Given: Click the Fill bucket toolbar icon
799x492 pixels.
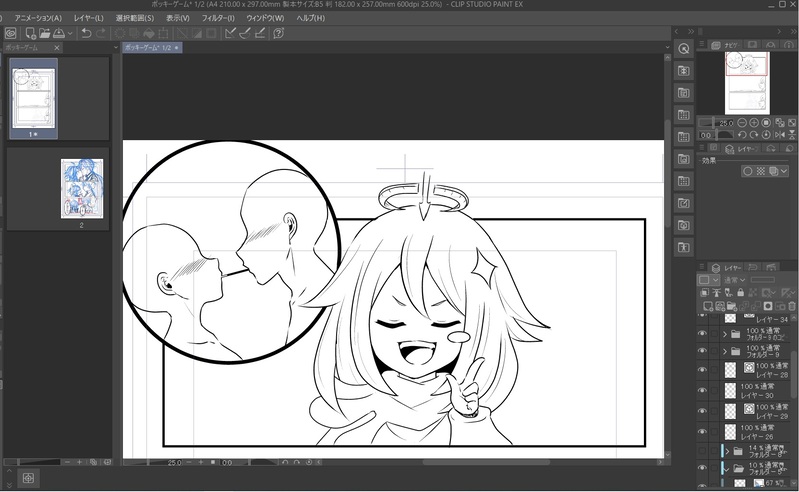Looking at the screenshot, I should pyautogui.click(x=149, y=34).
